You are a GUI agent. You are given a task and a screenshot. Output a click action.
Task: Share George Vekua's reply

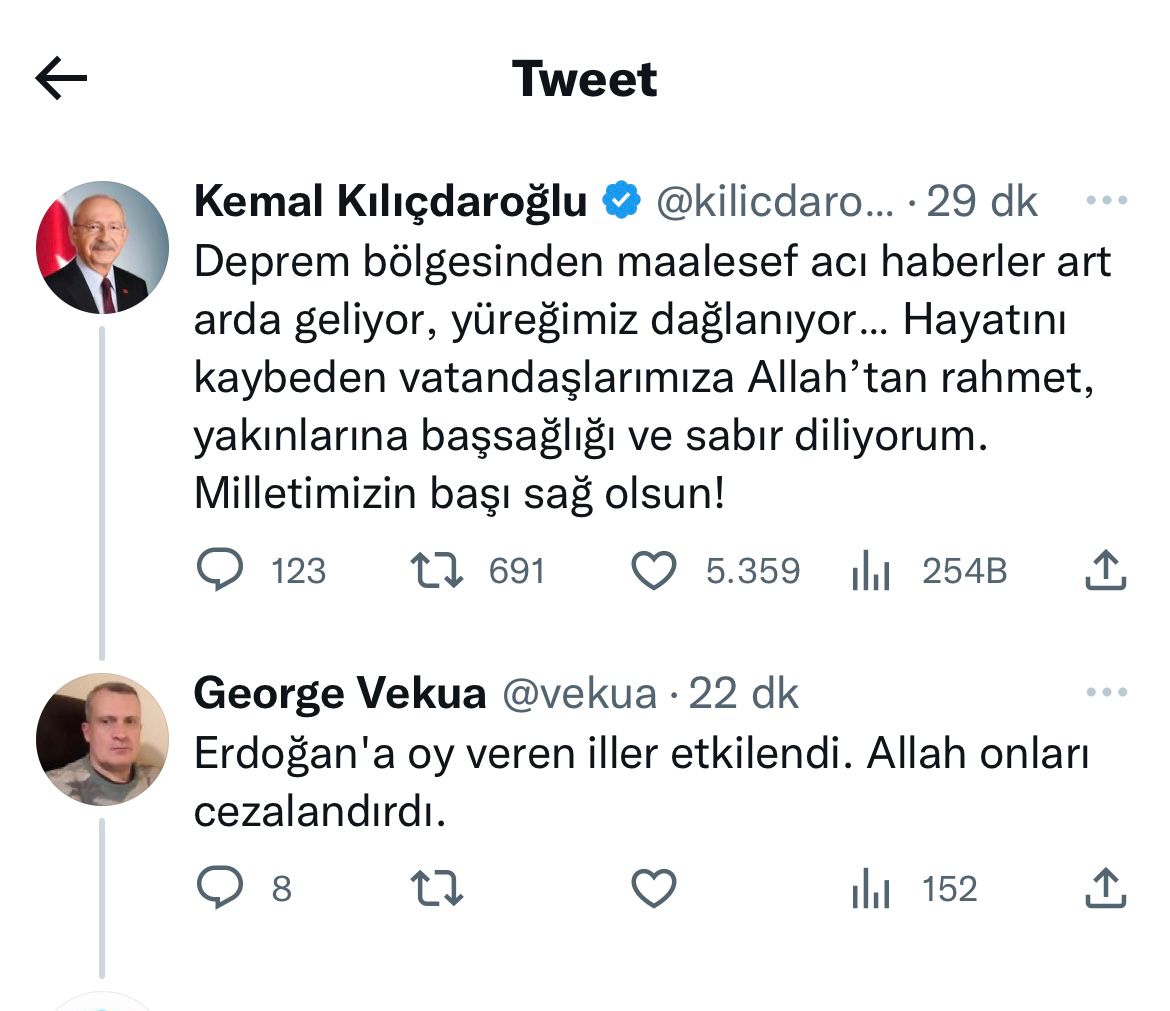pyautogui.click(x=1106, y=888)
